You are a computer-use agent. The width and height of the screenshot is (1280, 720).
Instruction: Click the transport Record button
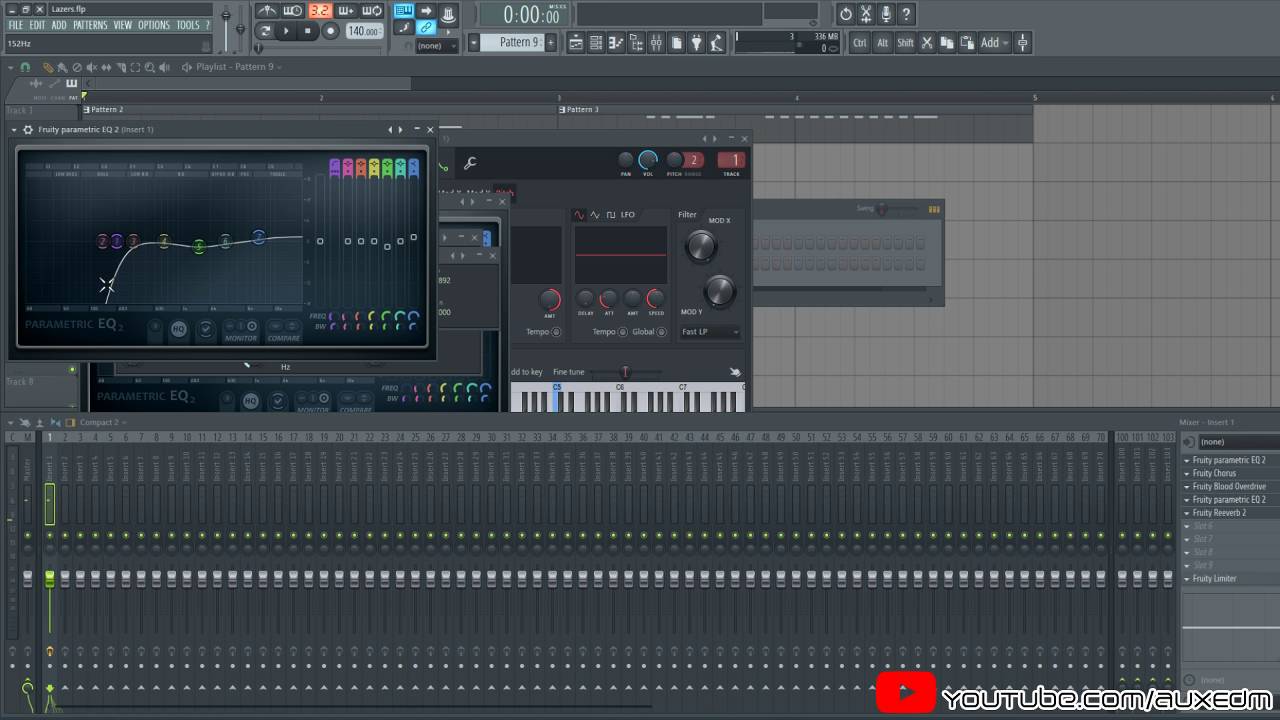point(330,31)
